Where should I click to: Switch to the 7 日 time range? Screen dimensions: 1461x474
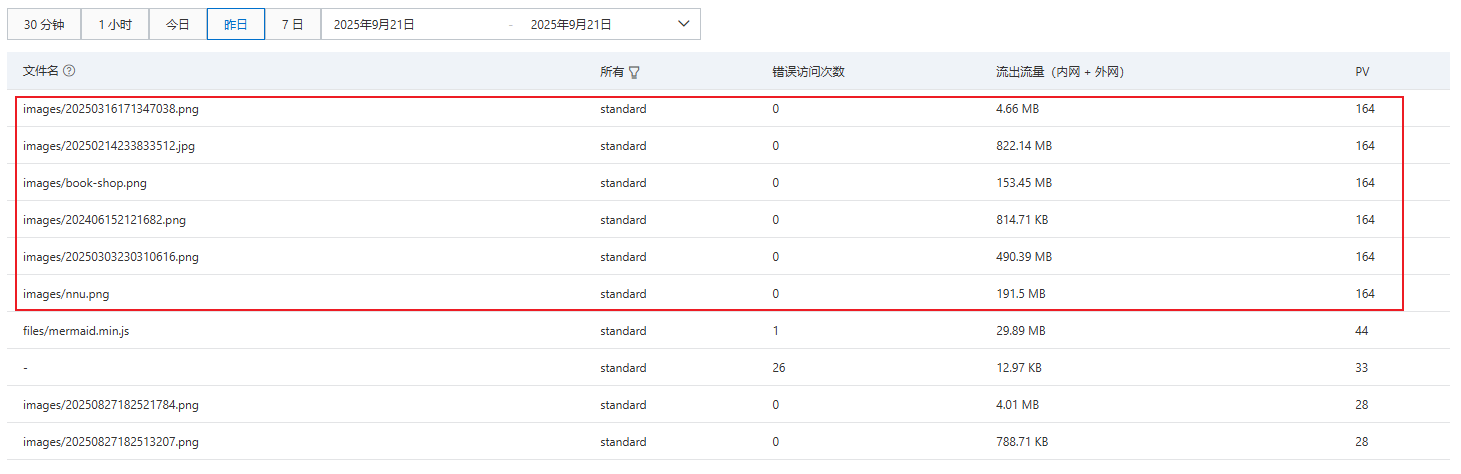292,24
